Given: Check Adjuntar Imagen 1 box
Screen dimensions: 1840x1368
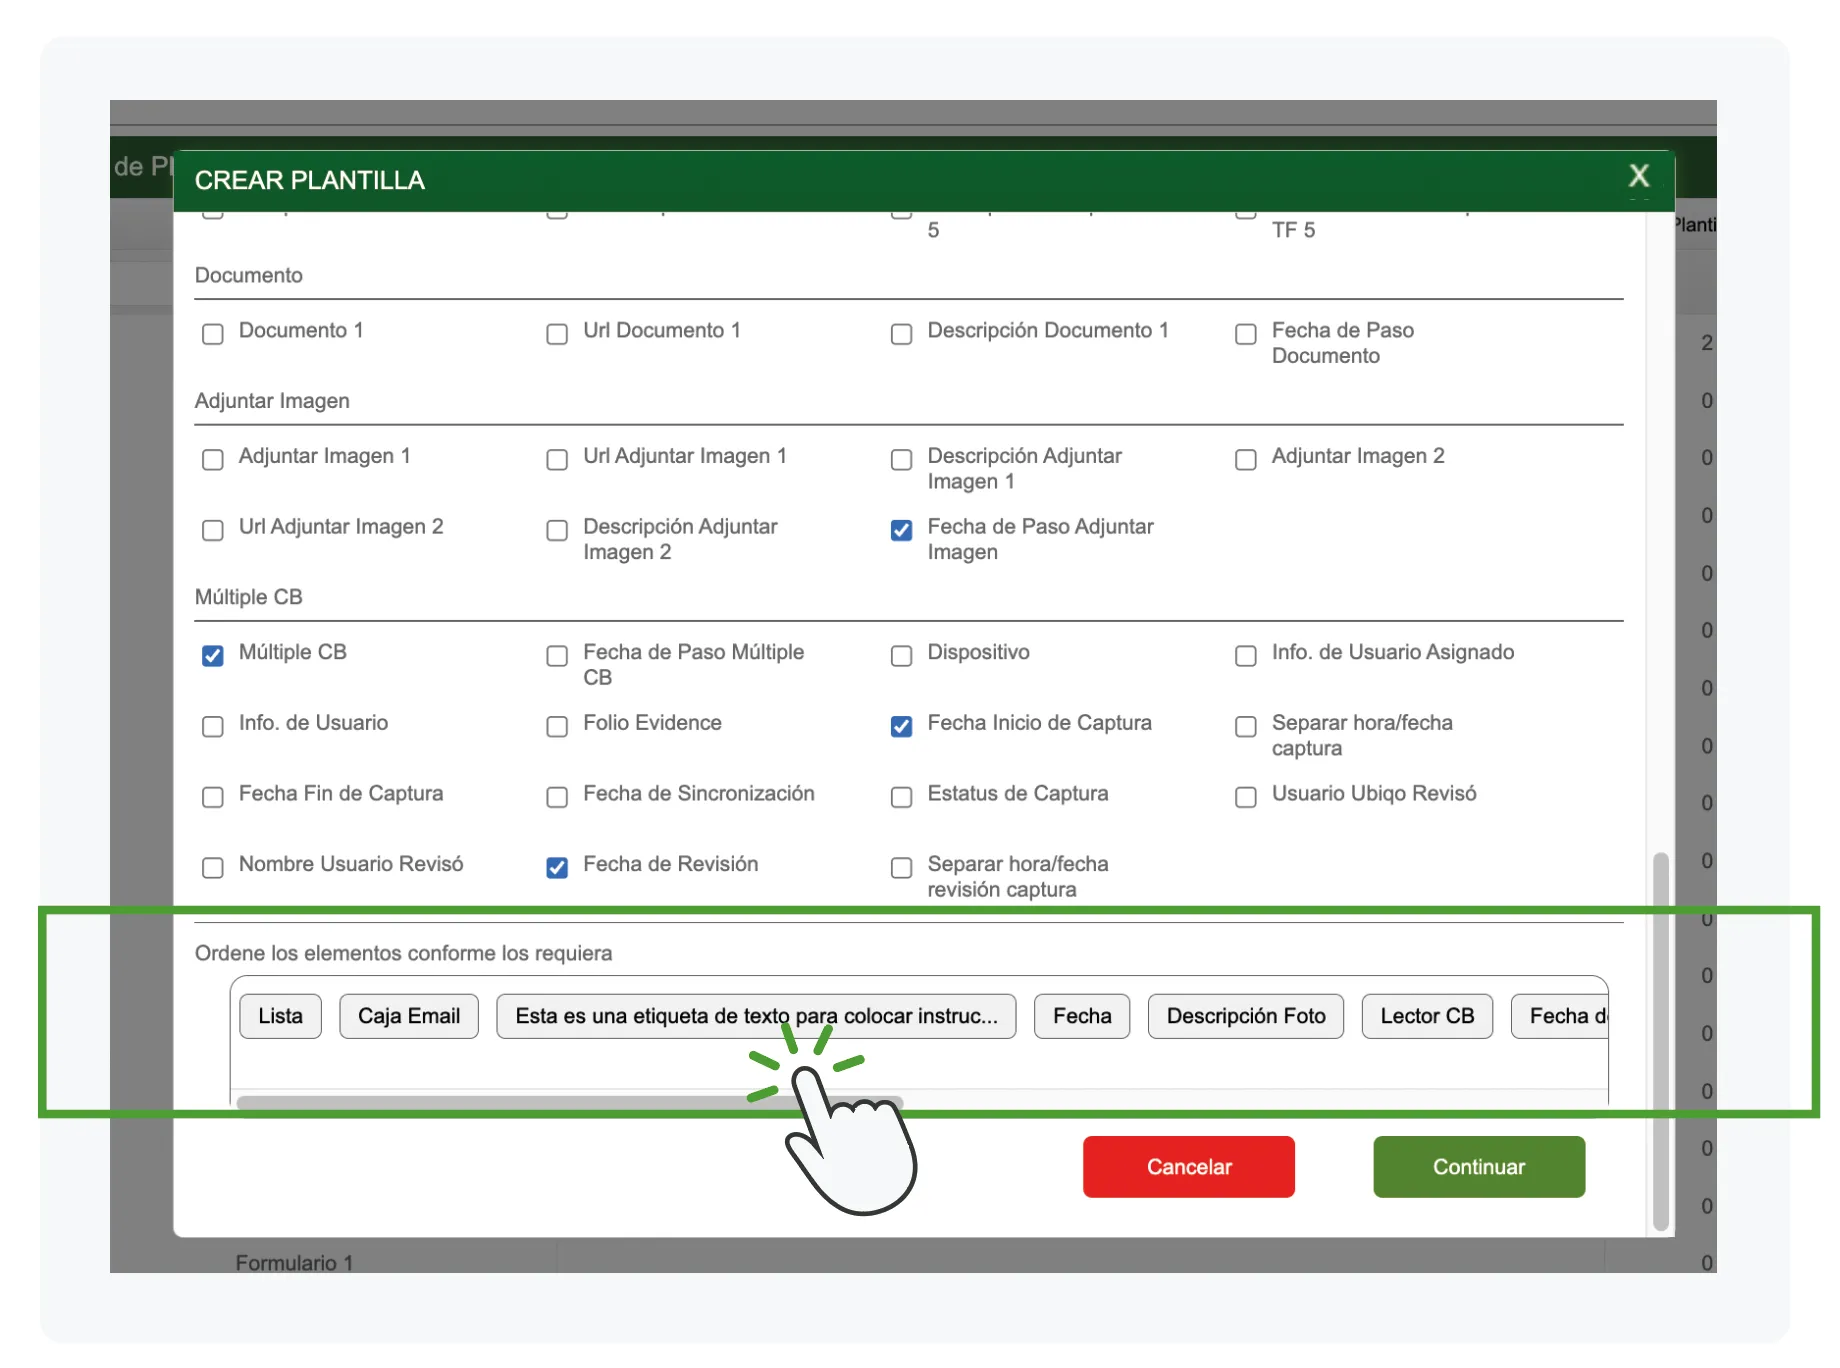Looking at the screenshot, I should click(213, 459).
